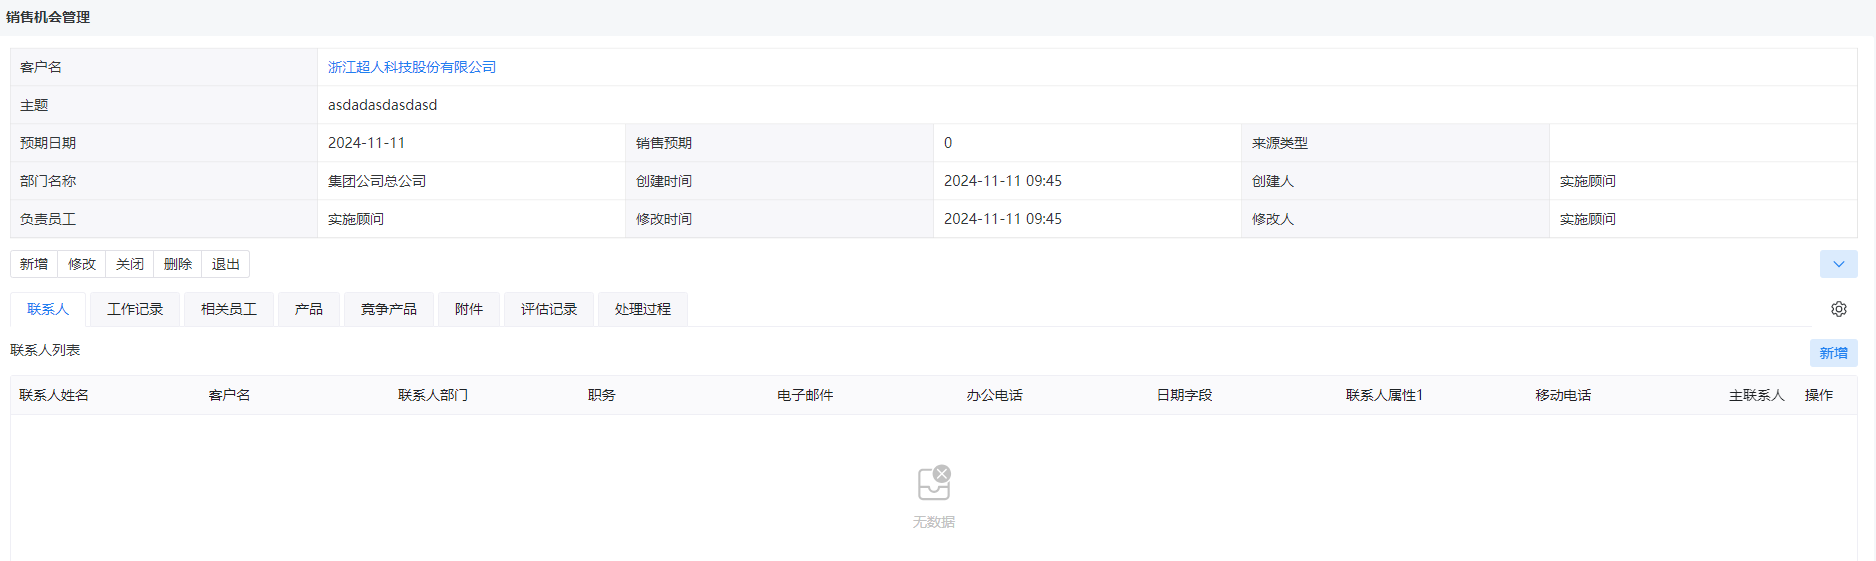Open the 产品 tab
Image resolution: width=1876 pixels, height=561 pixels.
pos(309,309)
